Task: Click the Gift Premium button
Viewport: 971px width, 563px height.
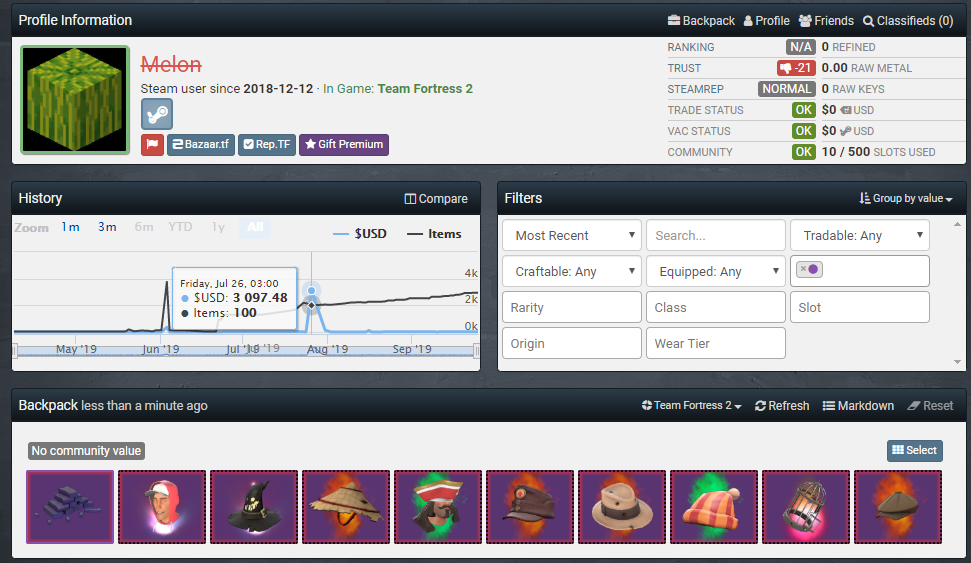Action: tap(344, 144)
